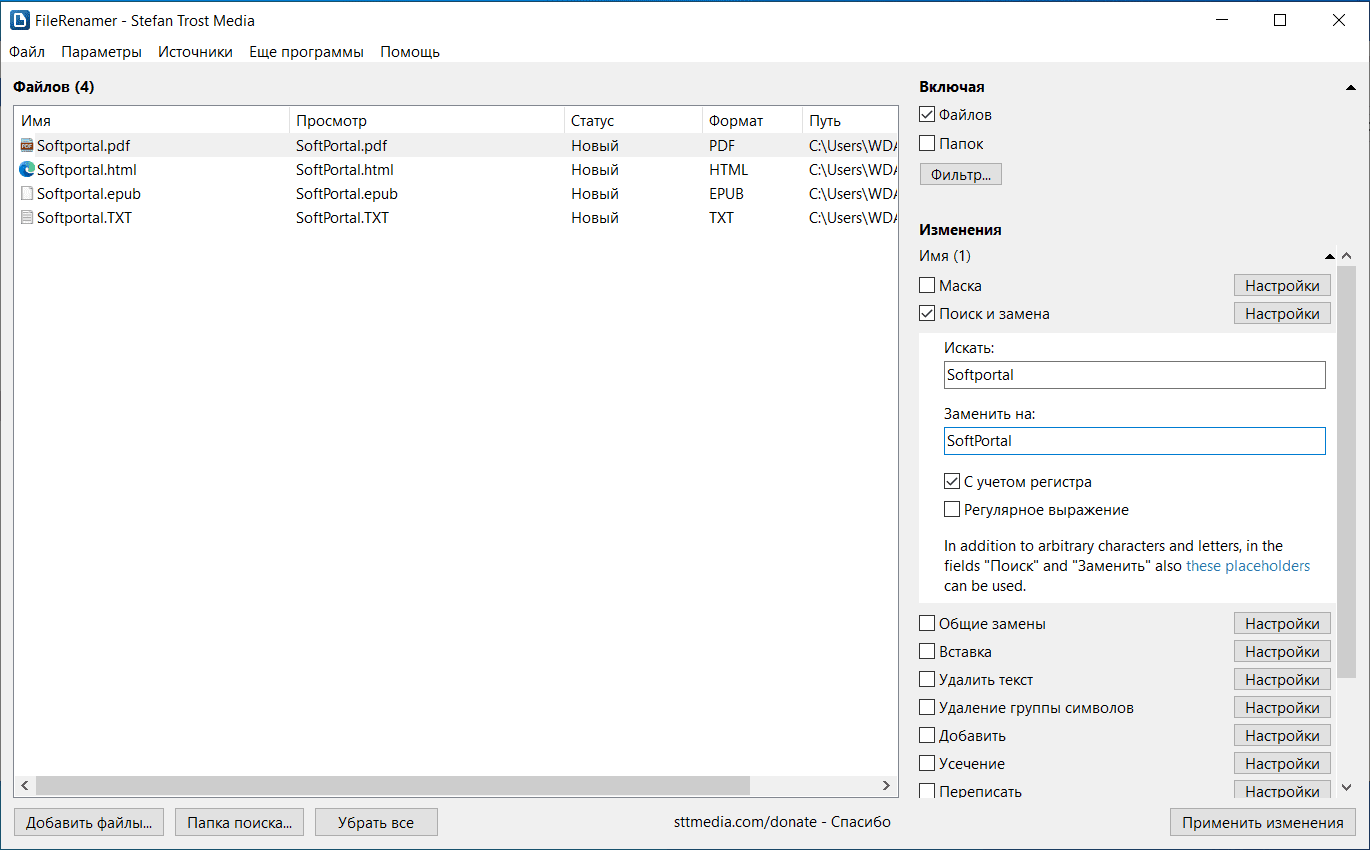Click the file list scroll-left arrow
Image resolution: width=1370 pixels, height=850 pixels.
tap(25, 785)
